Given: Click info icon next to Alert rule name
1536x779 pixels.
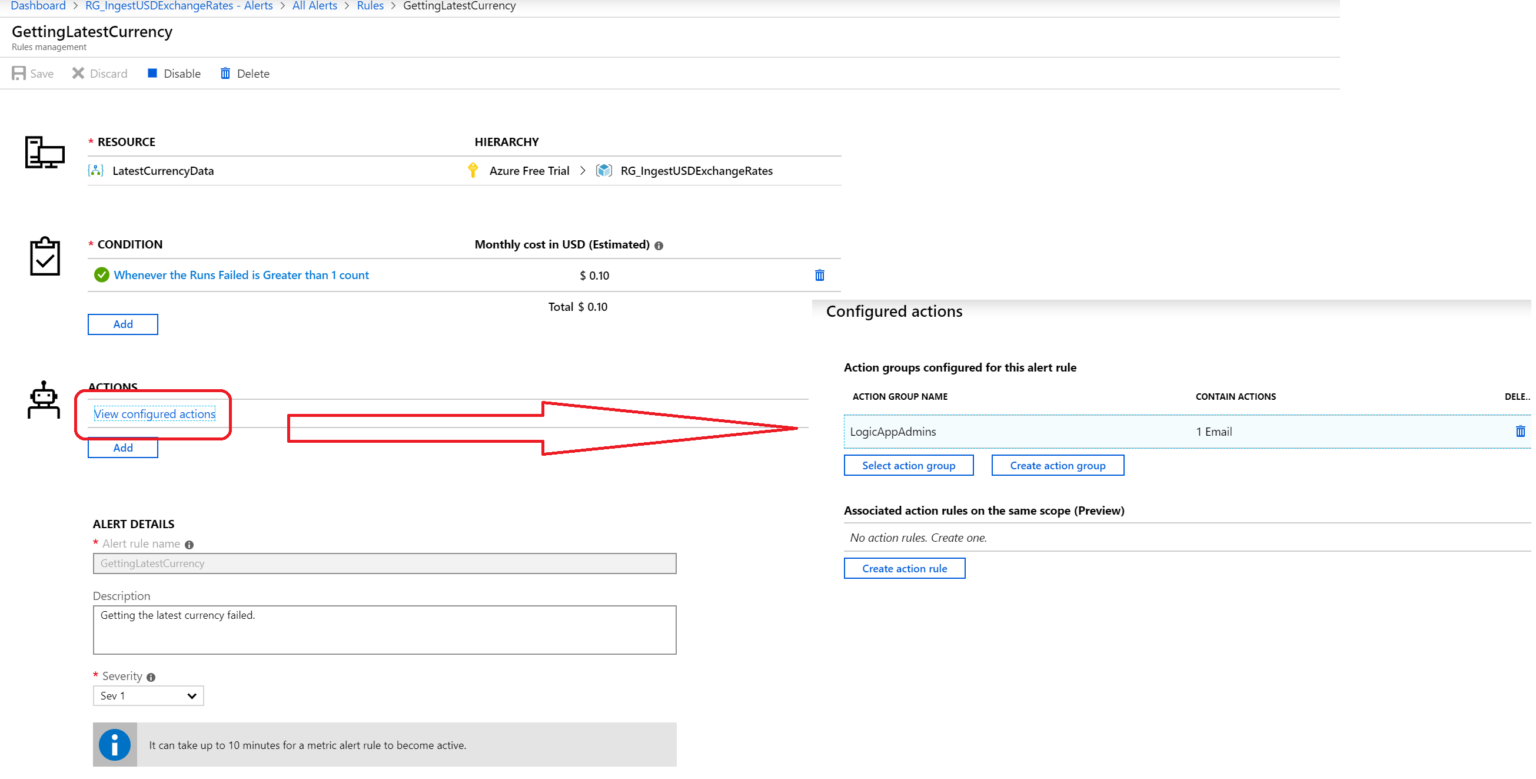Looking at the screenshot, I should [189, 545].
